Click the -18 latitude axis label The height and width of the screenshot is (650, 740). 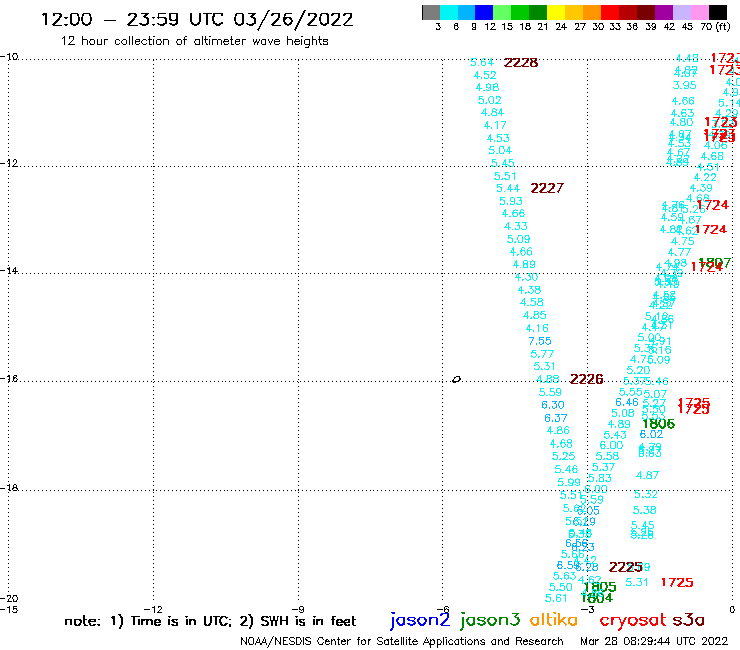click(x=9, y=488)
